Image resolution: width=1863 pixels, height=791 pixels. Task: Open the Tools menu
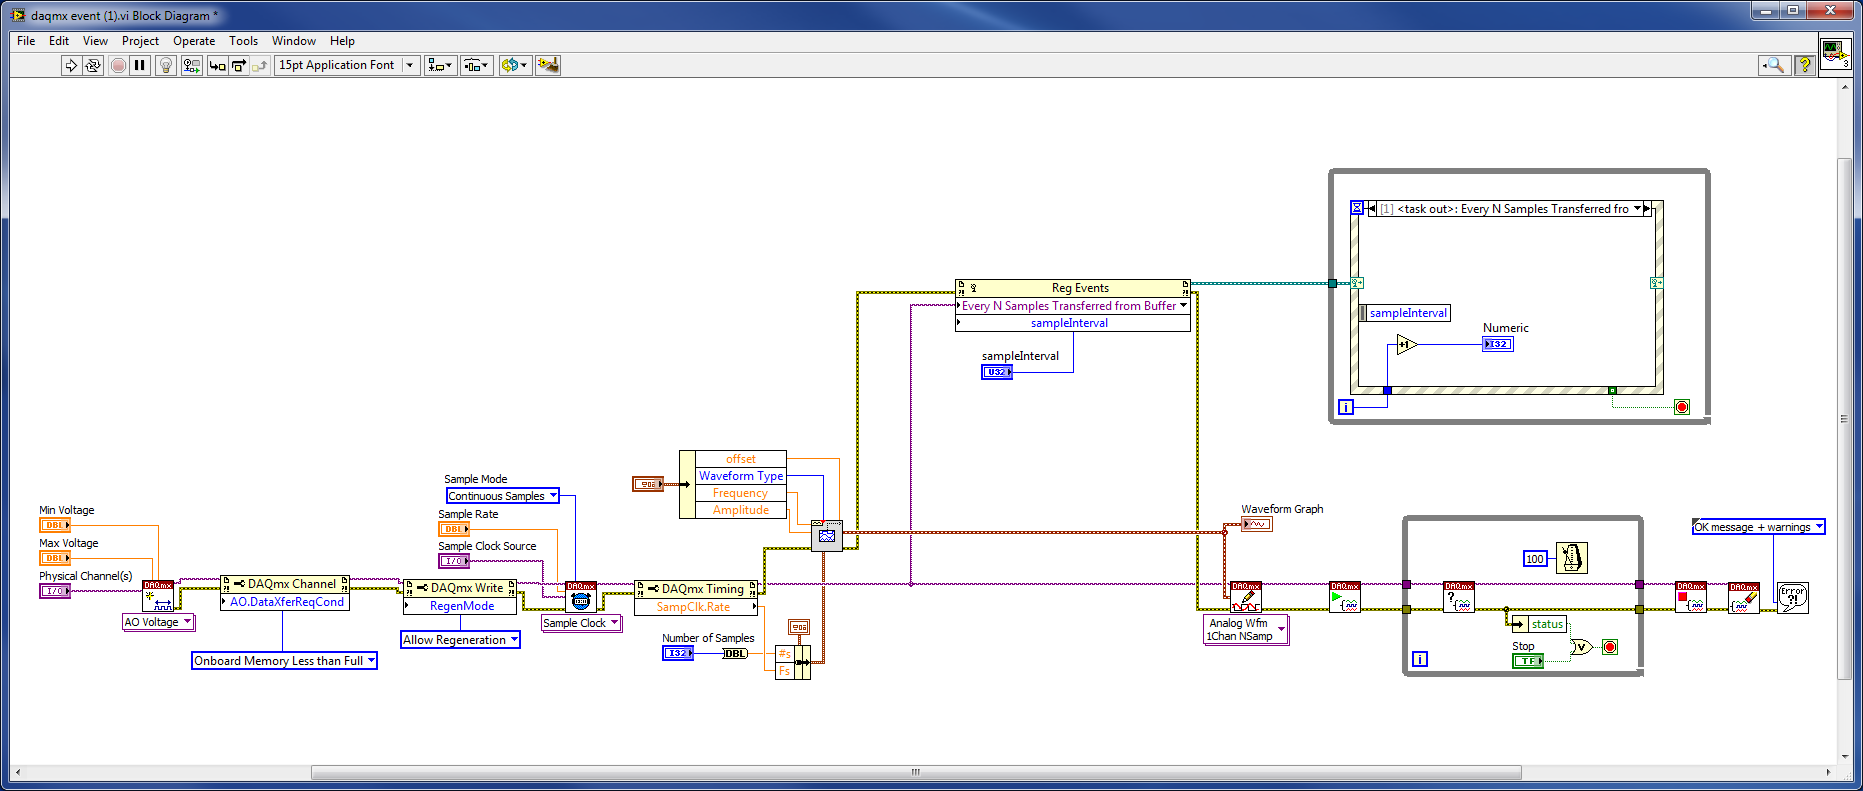tap(243, 41)
